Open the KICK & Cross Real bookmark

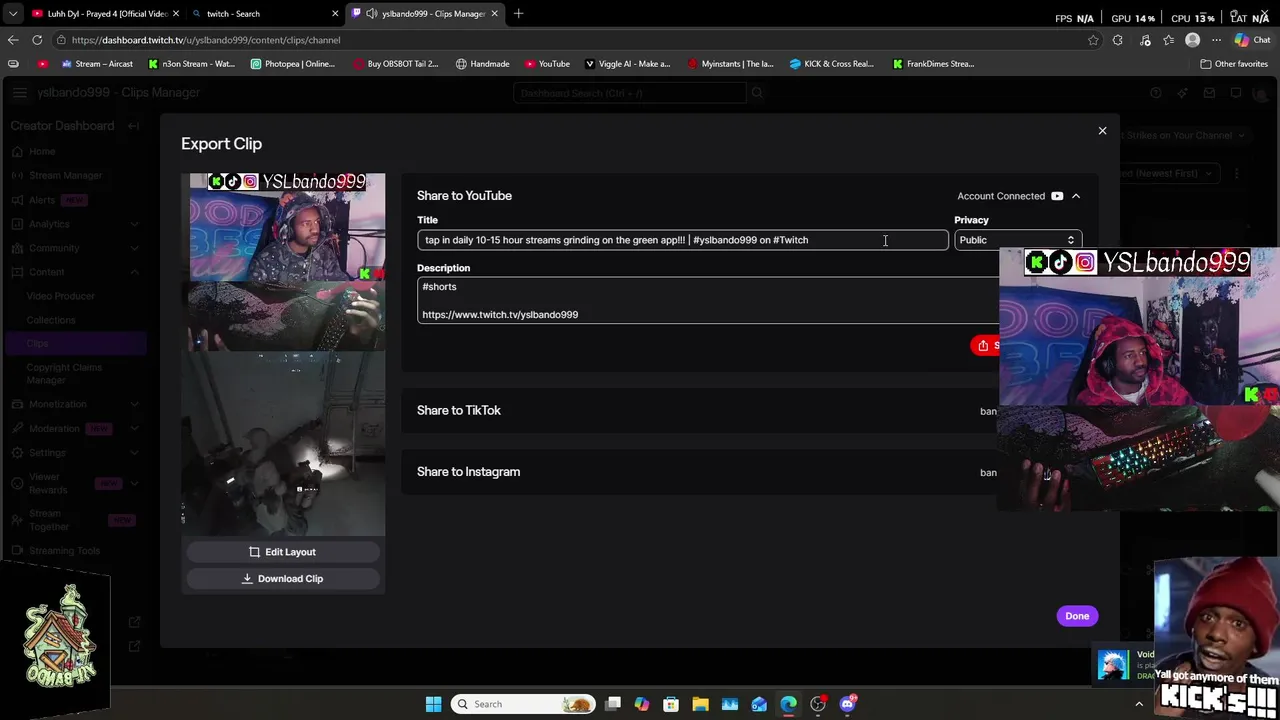pos(832,64)
